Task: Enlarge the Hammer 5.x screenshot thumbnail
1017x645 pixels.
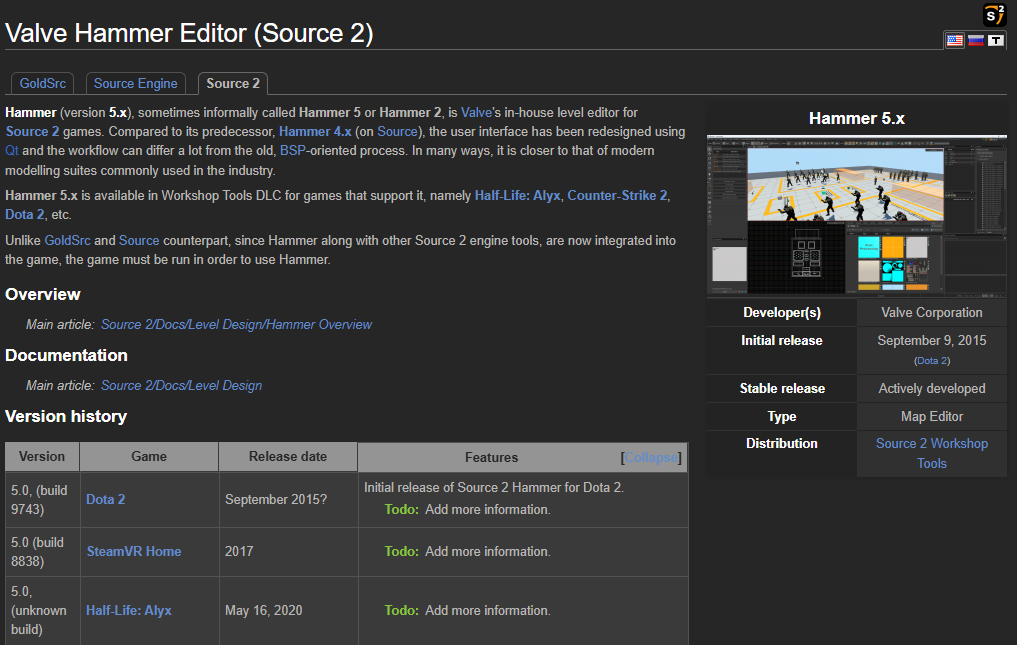Action: [x=857, y=215]
